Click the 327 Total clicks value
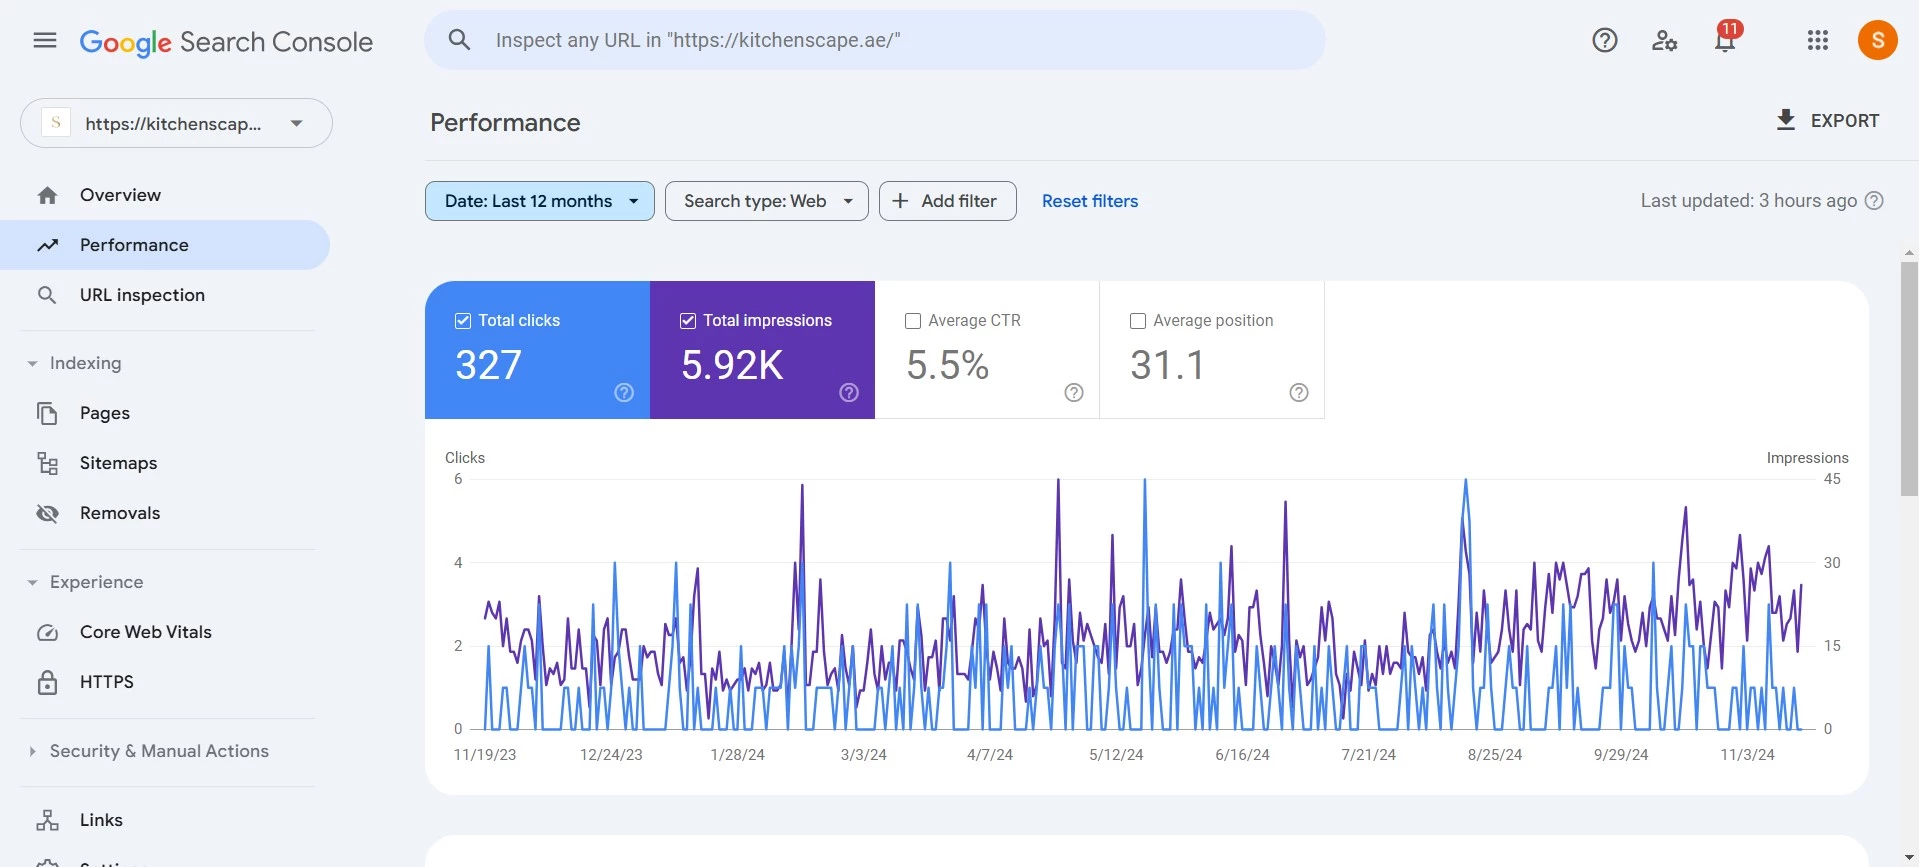This screenshot has height=867, width=1919. coord(489,365)
